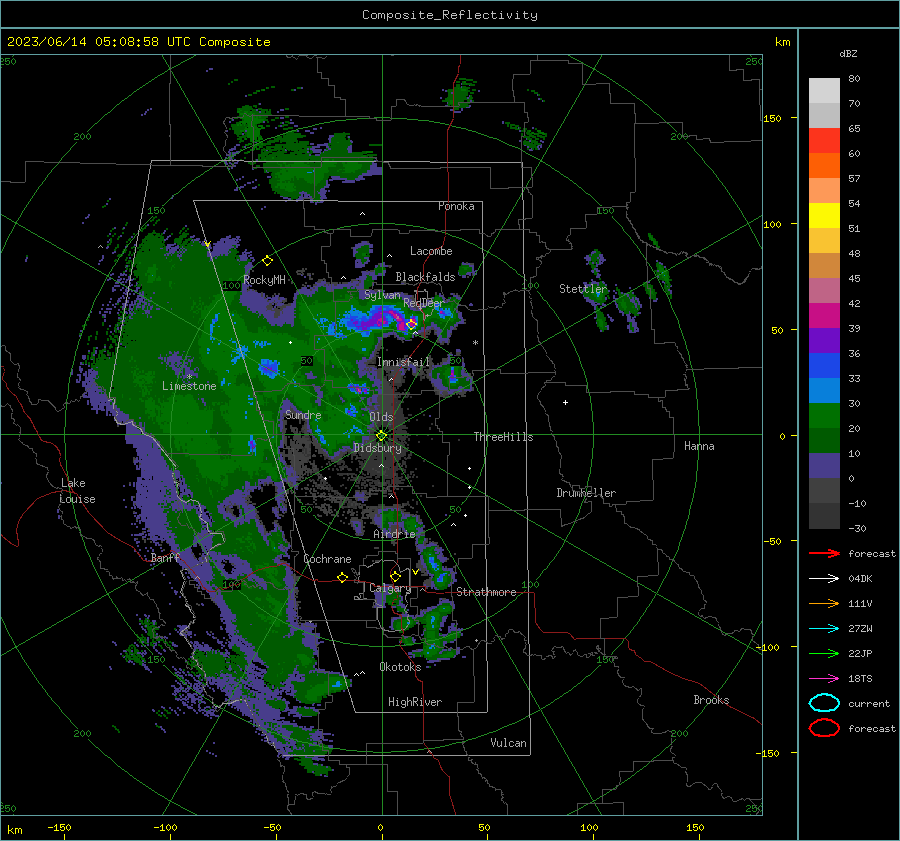
Task: Select the red 60–65 dBZ swatch
Action: [824, 141]
